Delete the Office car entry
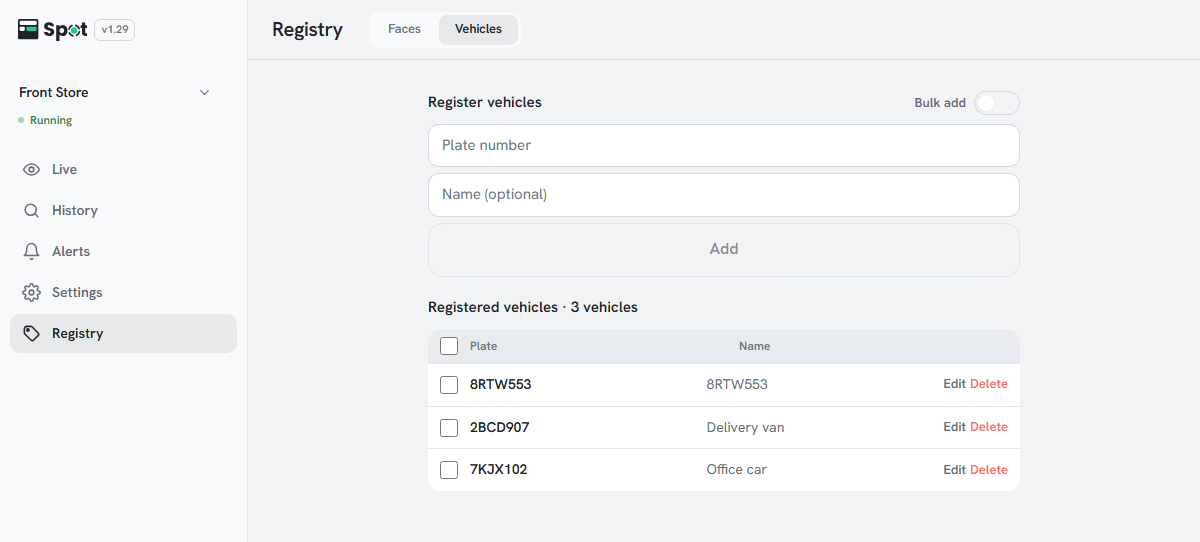 (x=989, y=470)
